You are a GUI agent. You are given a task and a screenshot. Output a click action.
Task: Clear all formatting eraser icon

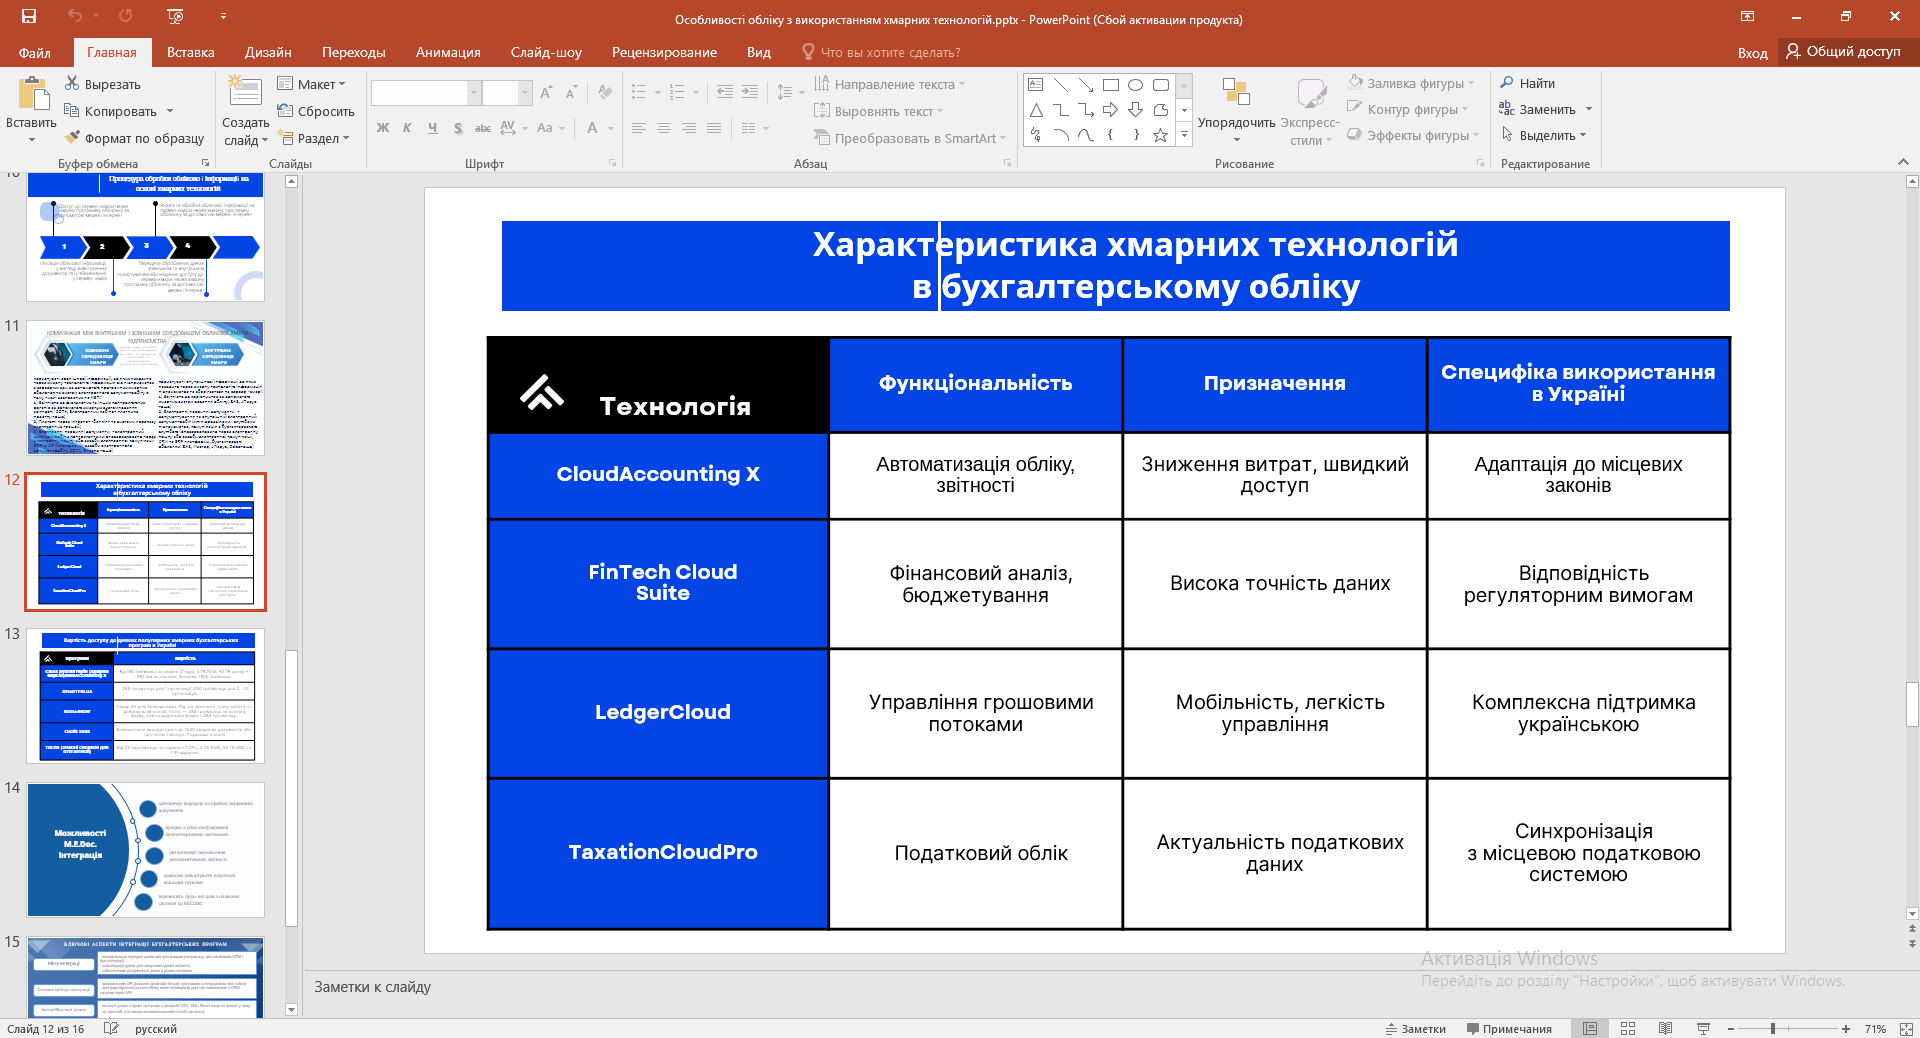(x=605, y=93)
